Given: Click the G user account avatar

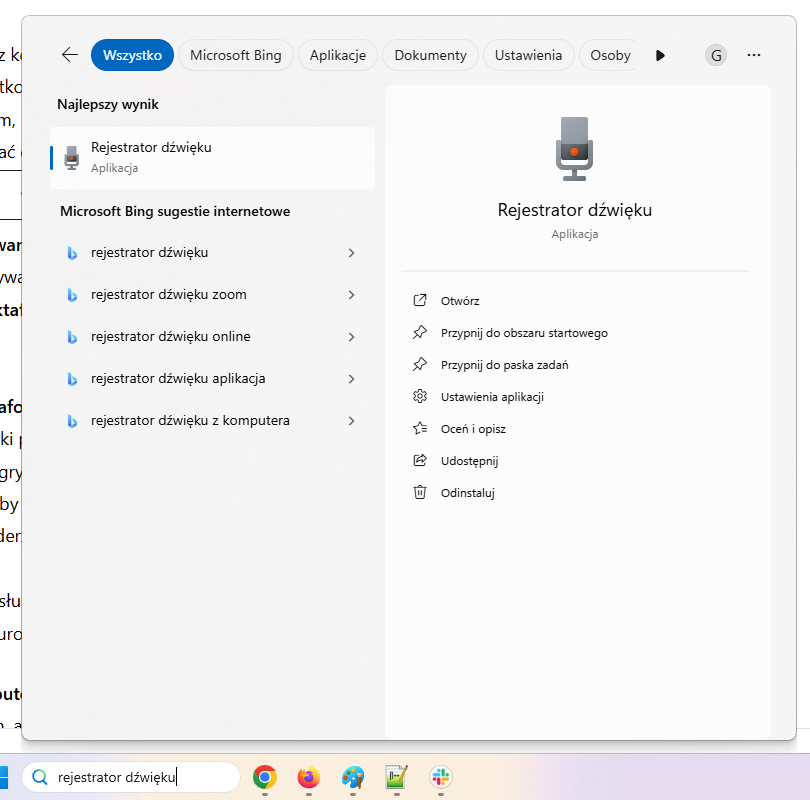Looking at the screenshot, I should pyautogui.click(x=716, y=55).
